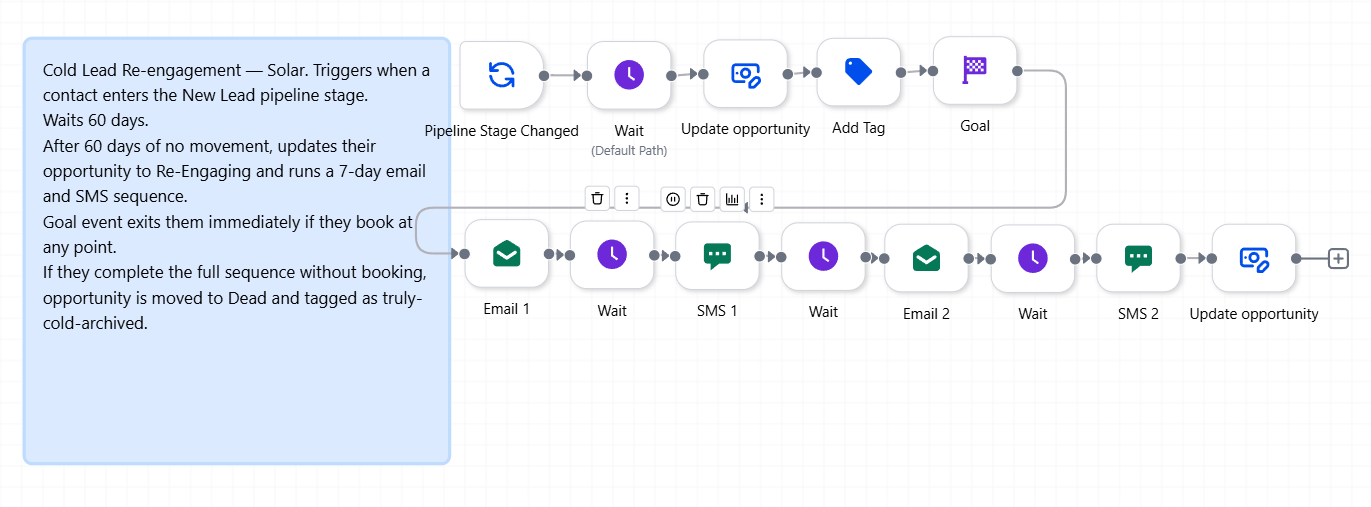
Task: Open three-dot menu beside bar chart icon
Action: click(761, 199)
